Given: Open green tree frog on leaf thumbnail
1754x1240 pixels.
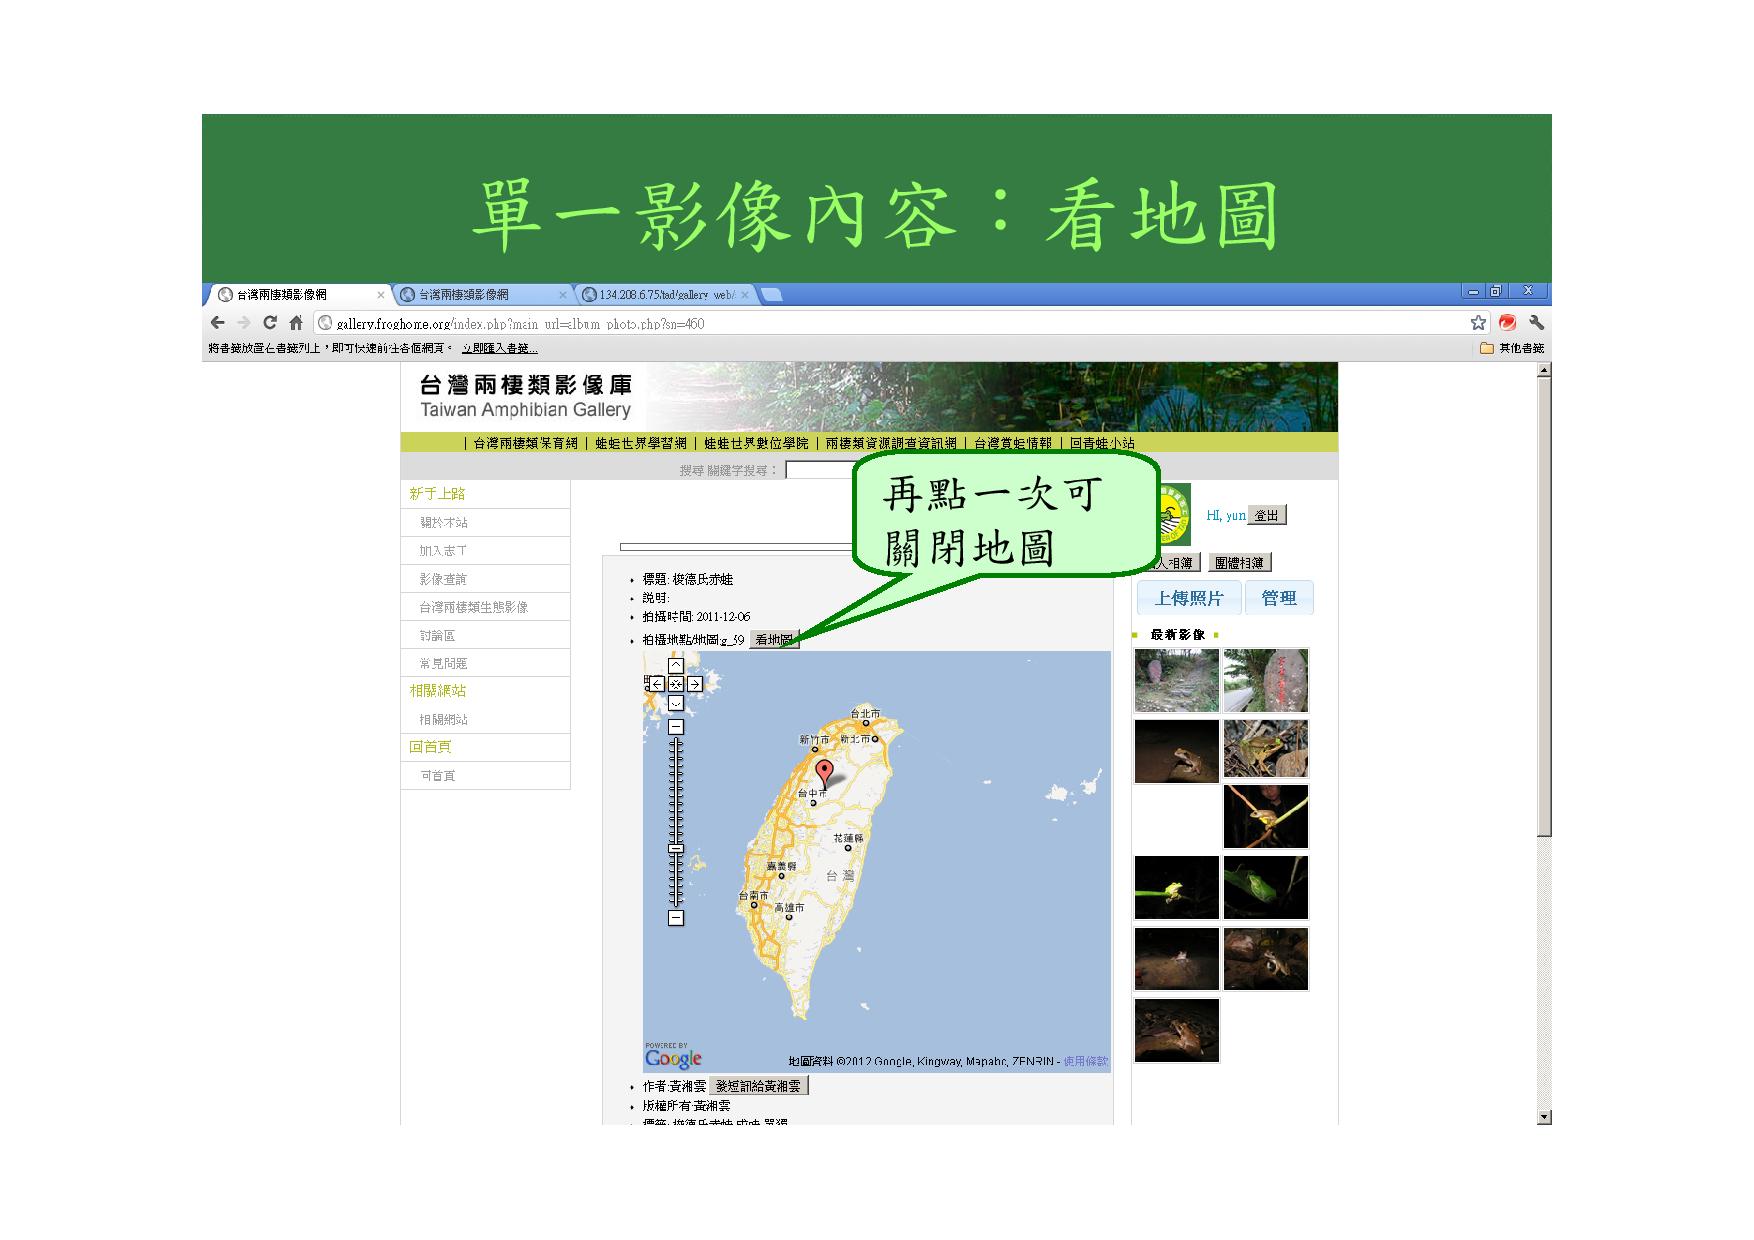Looking at the screenshot, I should [x=1265, y=887].
